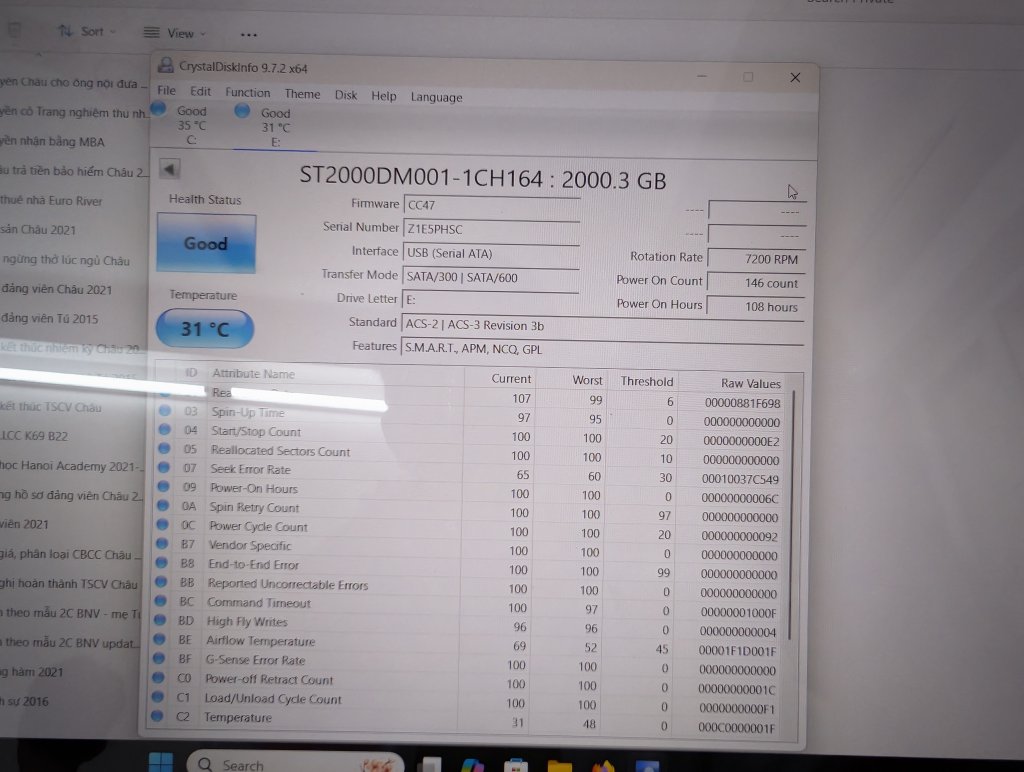Click the status dot for 03 Spin-Up Time
1024x772 pixels.
click(x=165, y=410)
